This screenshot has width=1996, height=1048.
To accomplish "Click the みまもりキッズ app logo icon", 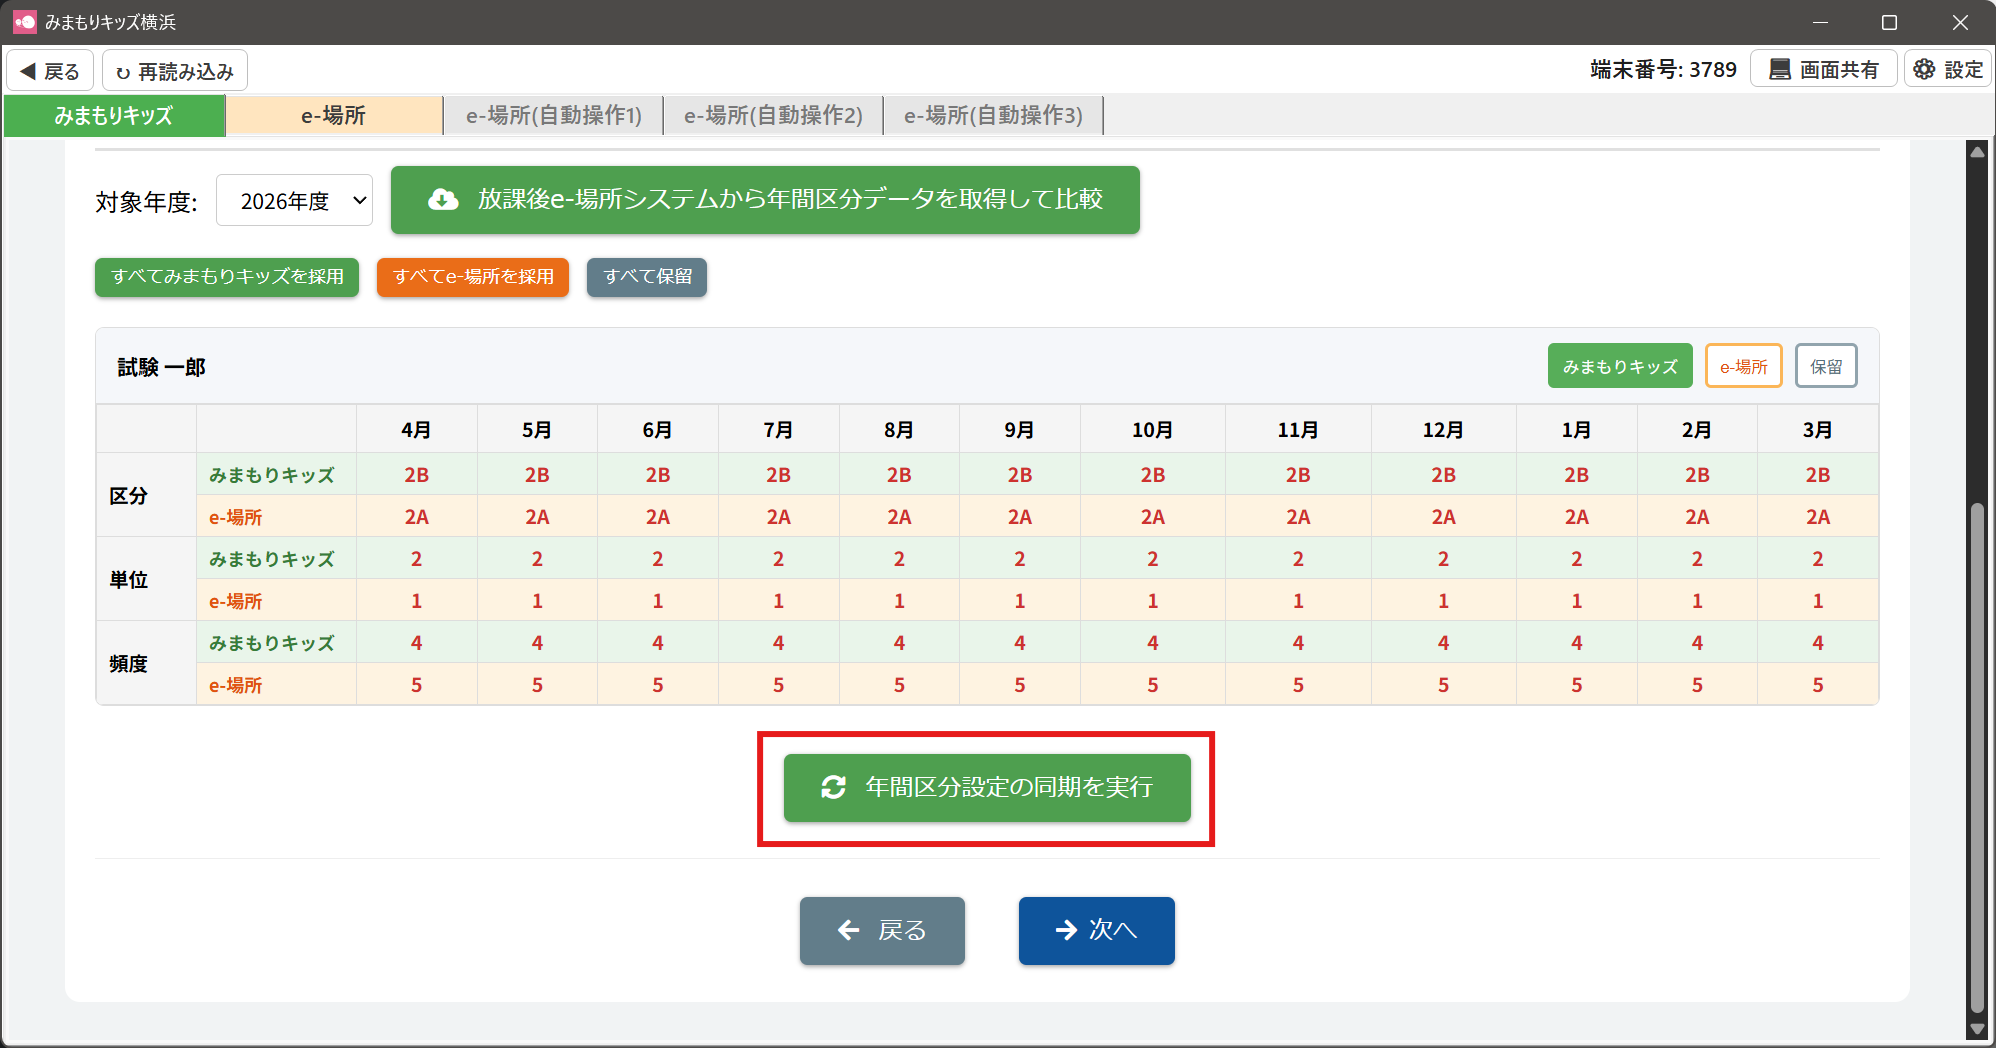I will click(x=24, y=21).
